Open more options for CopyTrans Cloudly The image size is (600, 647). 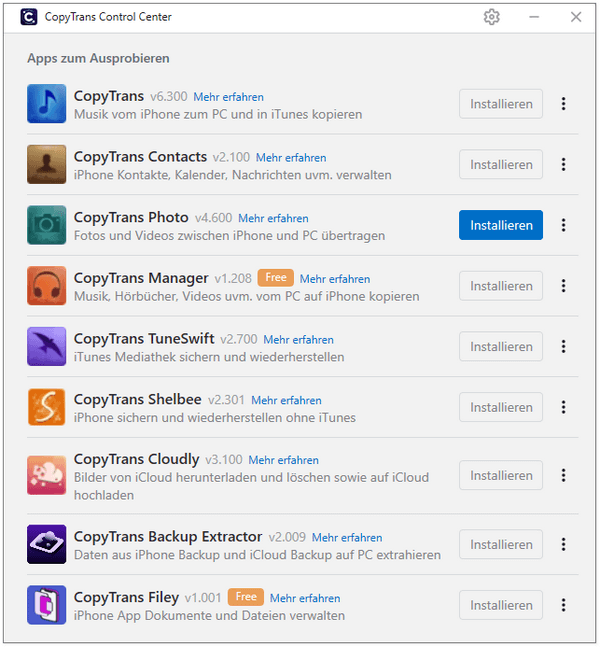pyautogui.click(x=563, y=475)
